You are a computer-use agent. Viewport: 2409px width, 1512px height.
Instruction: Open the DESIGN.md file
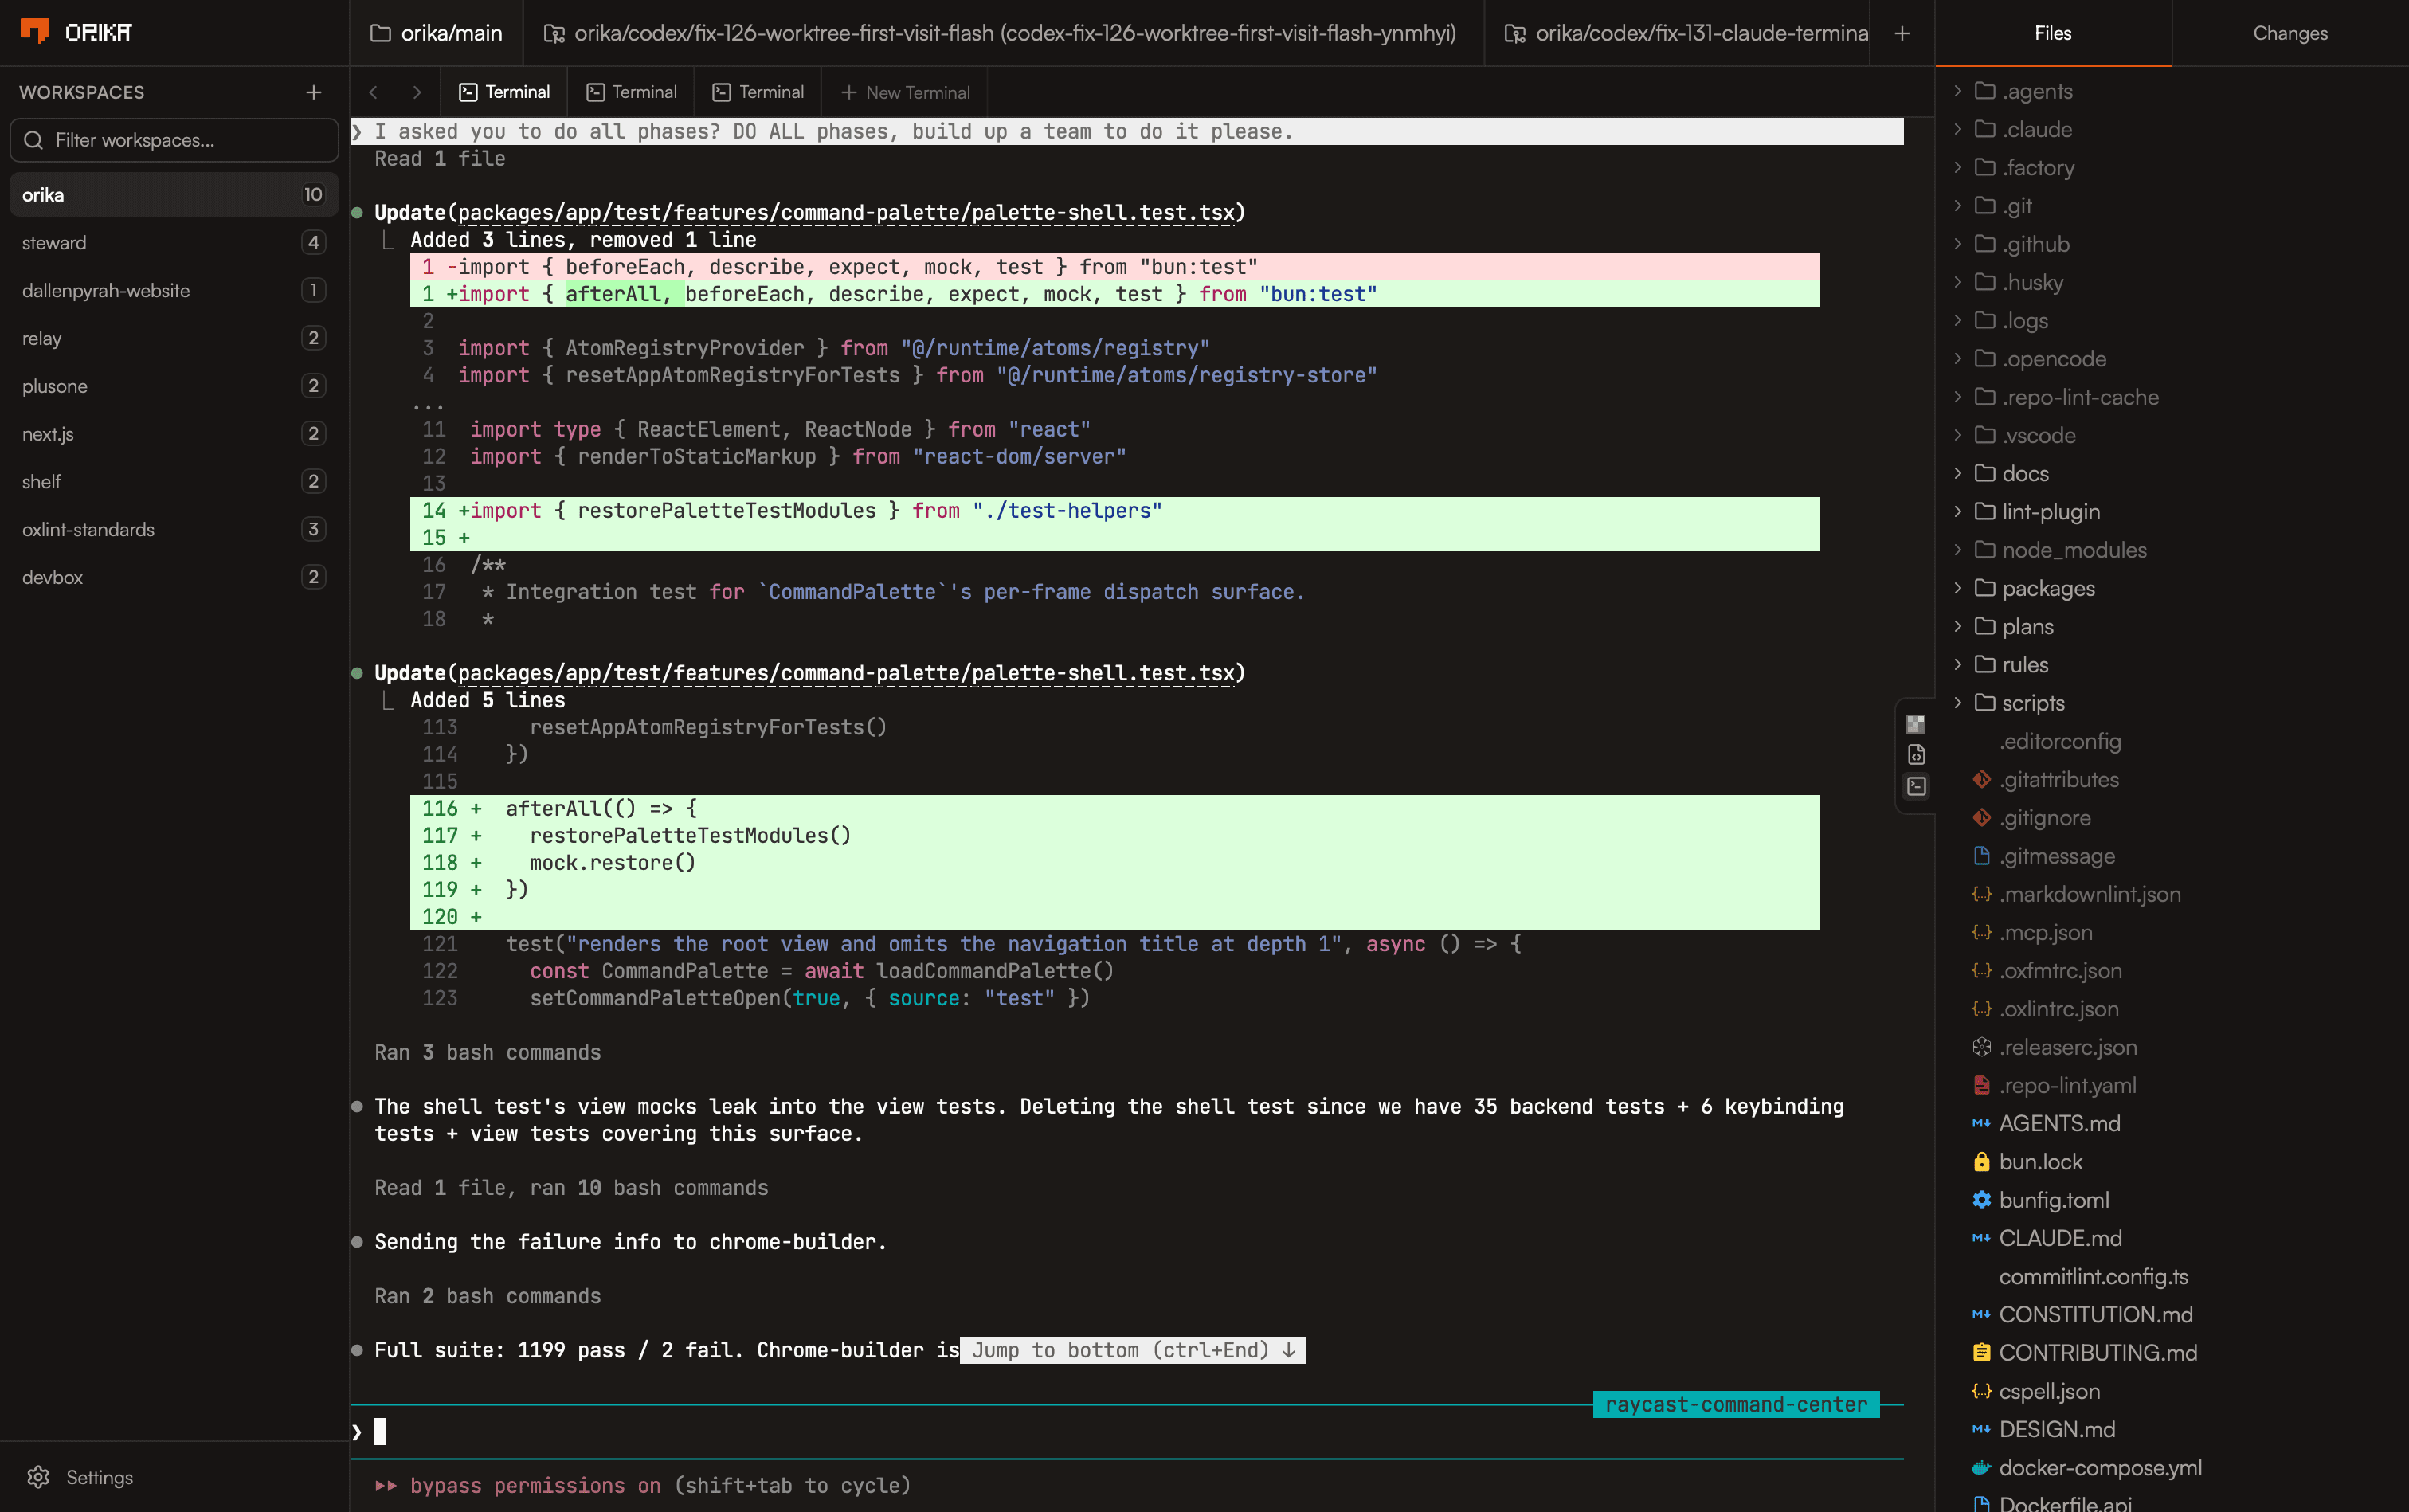(x=2056, y=1429)
